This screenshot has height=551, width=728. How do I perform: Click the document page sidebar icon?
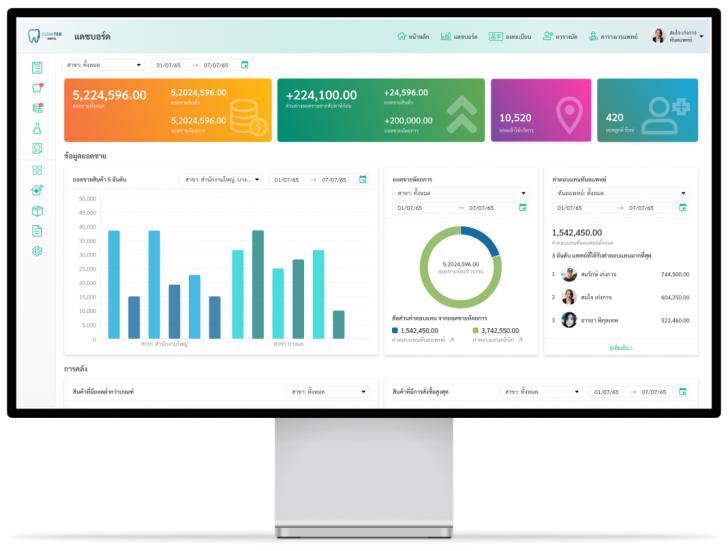click(x=37, y=231)
